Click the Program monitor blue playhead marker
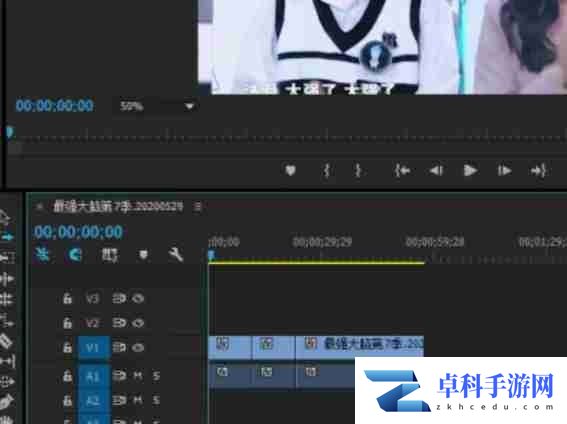 (x=10, y=132)
